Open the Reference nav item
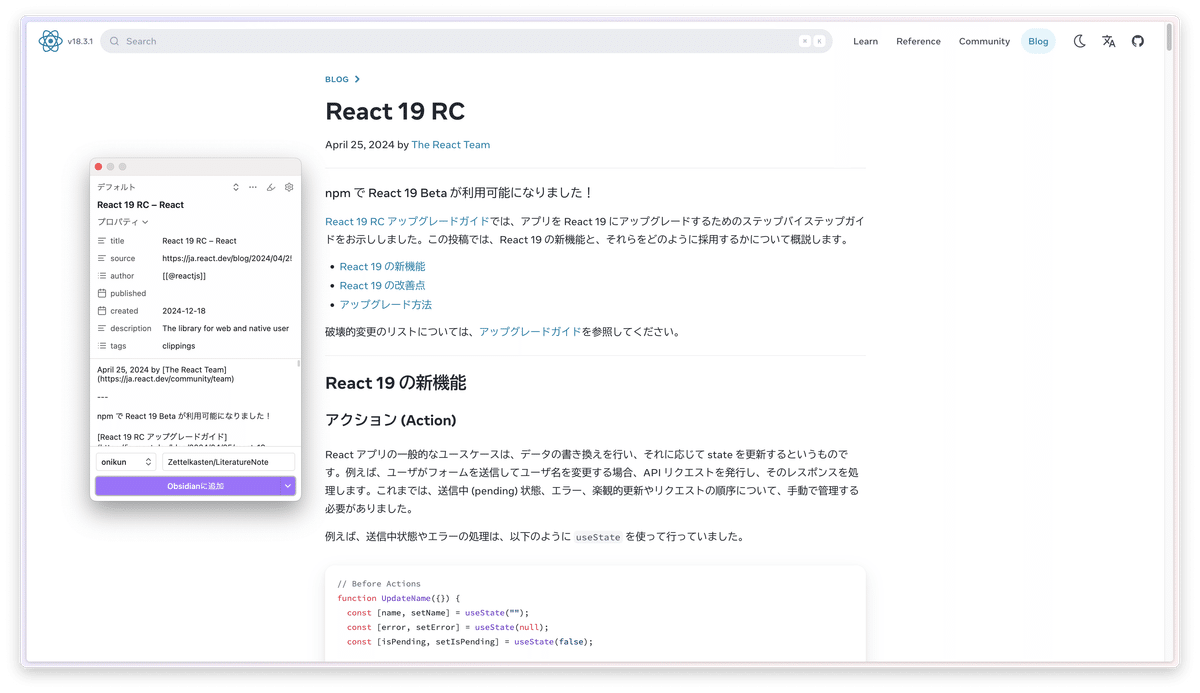Screen dimensions: 1200x693 pyautogui.click(x=918, y=41)
